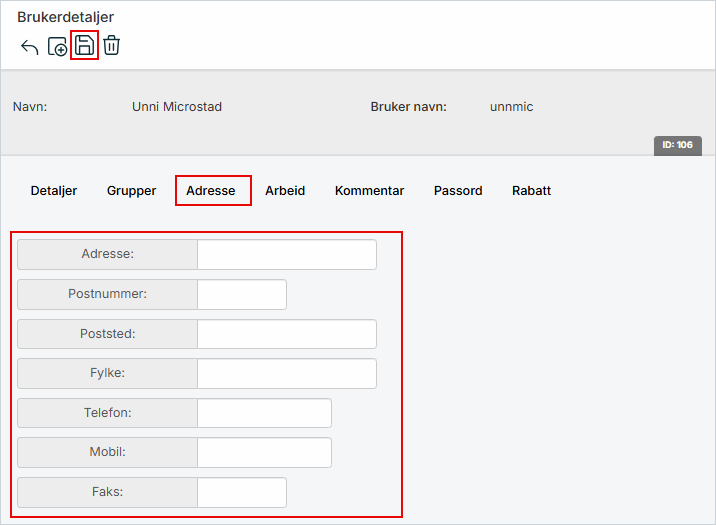Click the add new user icon
The width and height of the screenshot is (716, 525).
pyautogui.click(x=58, y=47)
